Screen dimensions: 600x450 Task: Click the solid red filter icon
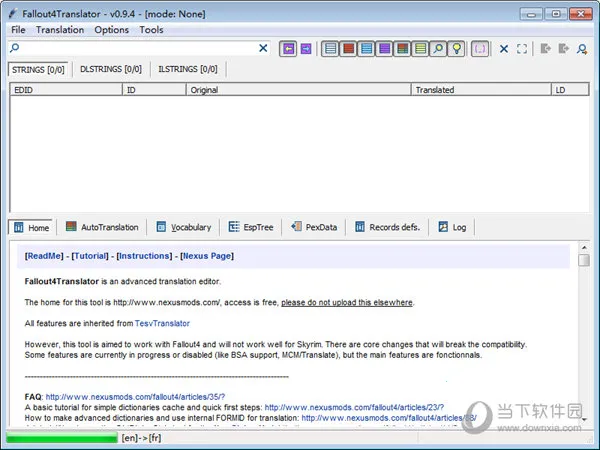click(349, 48)
